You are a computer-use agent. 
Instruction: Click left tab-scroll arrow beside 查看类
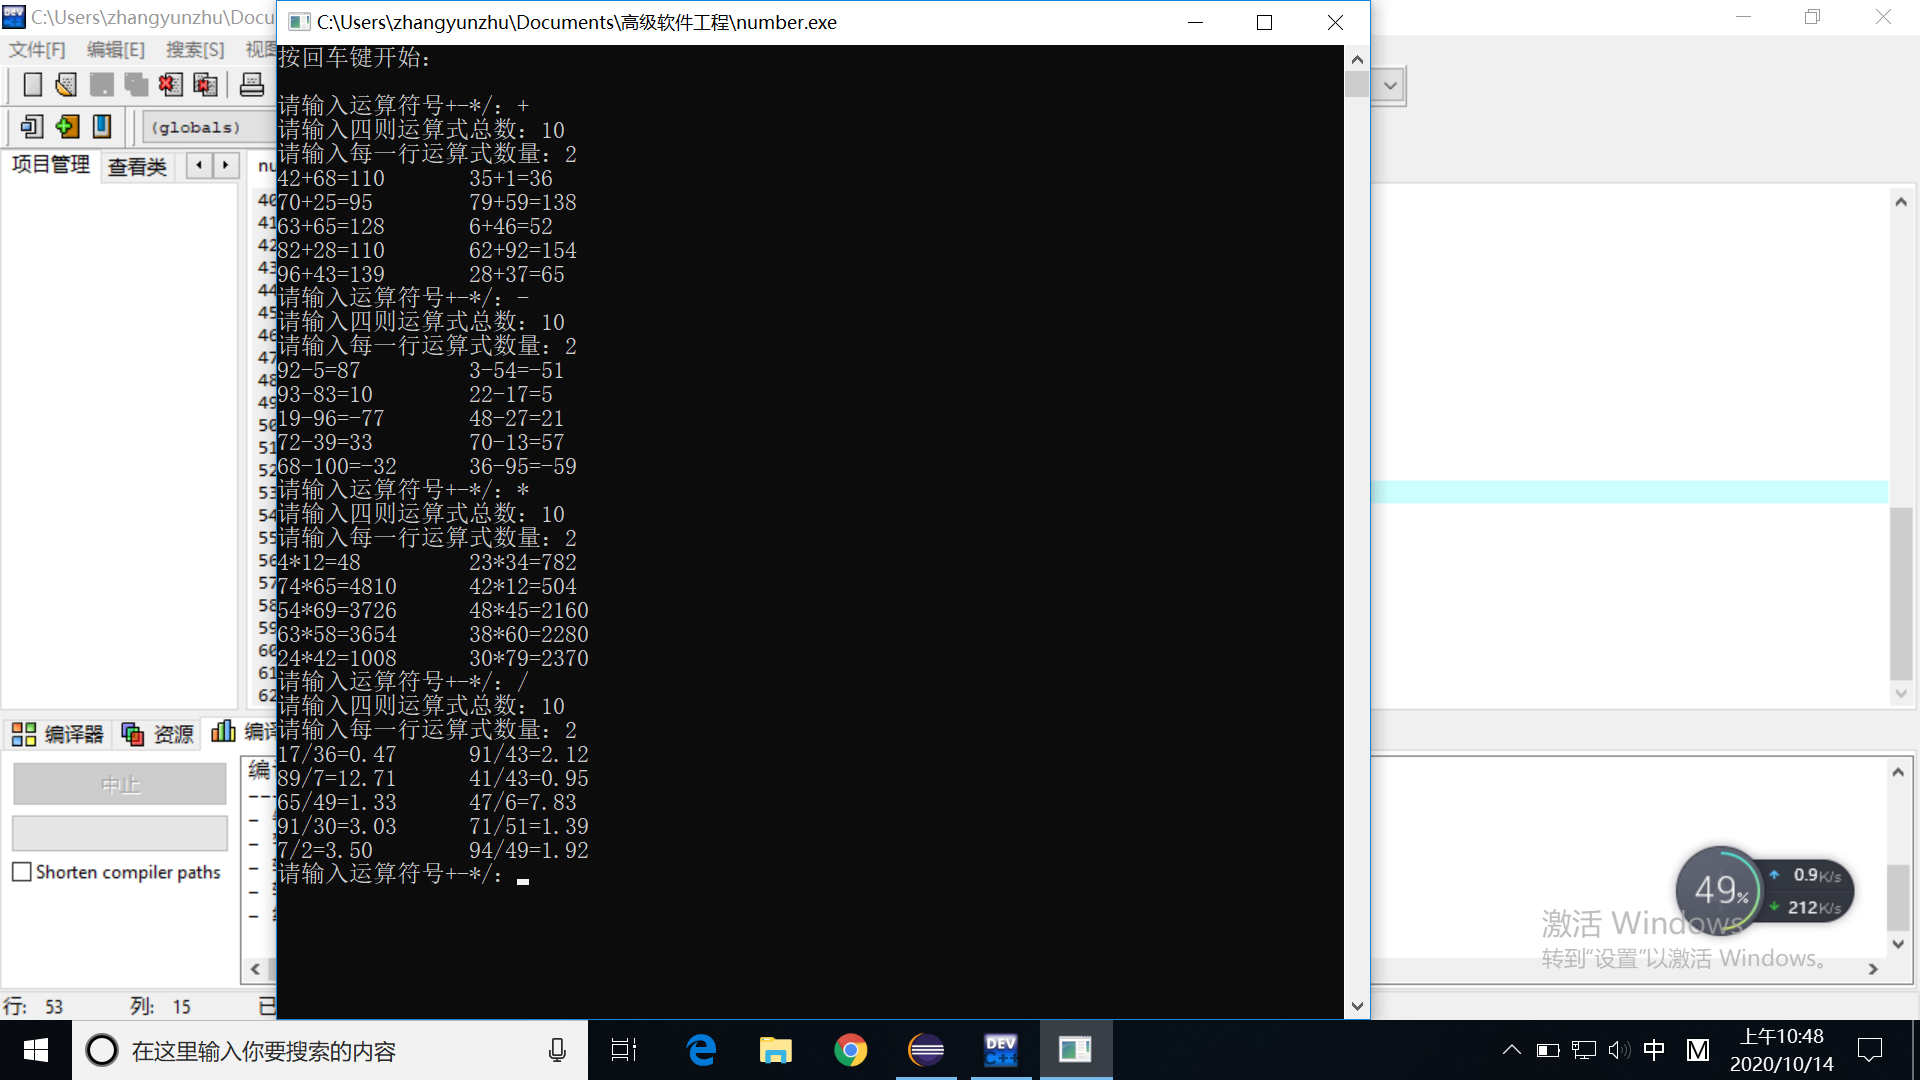200,165
